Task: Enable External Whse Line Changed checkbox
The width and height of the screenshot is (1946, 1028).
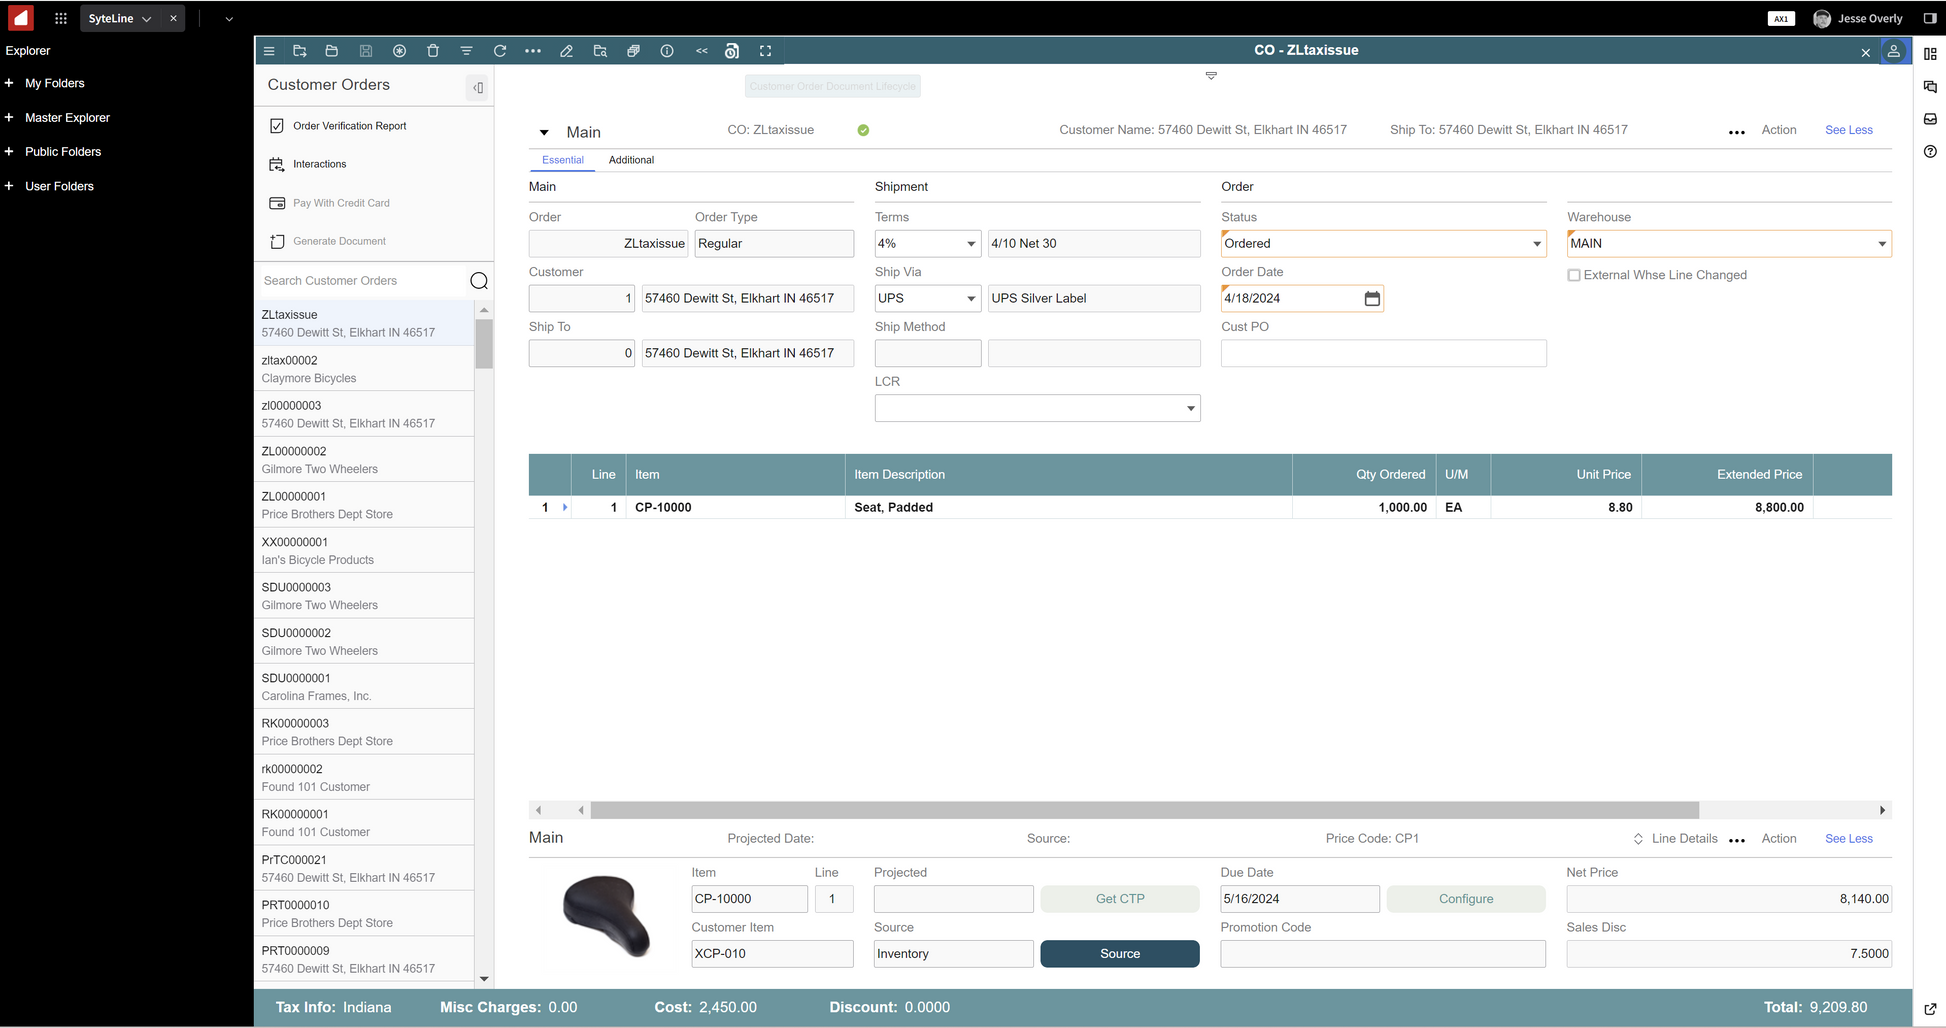Action: coord(1574,275)
